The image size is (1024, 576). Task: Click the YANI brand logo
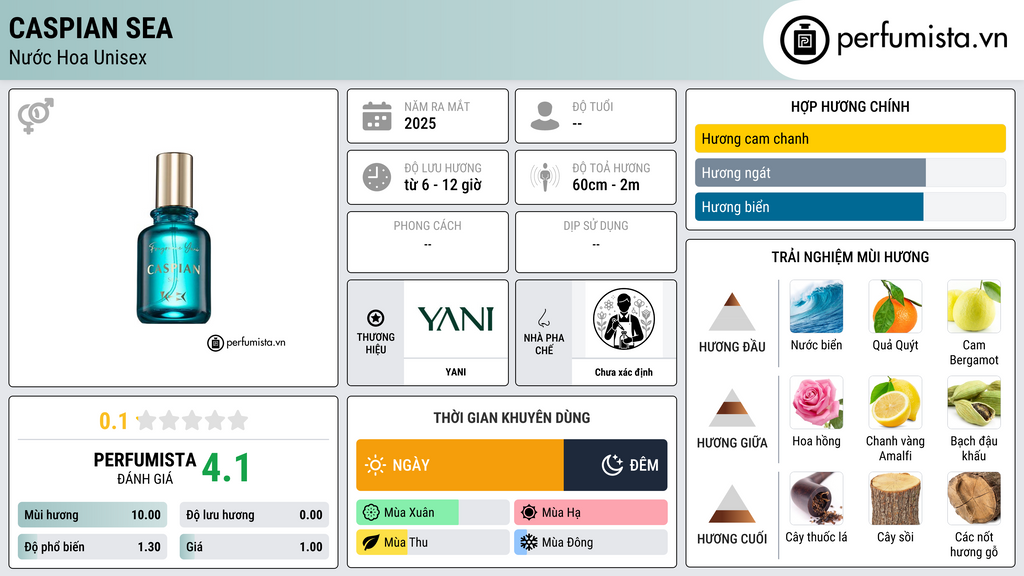click(456, 319)
